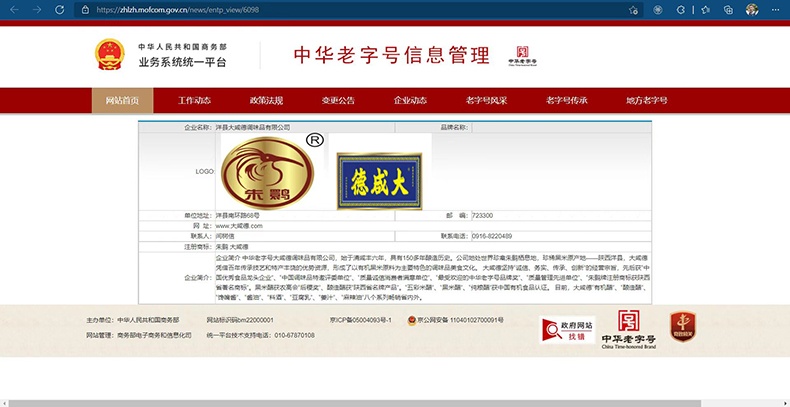Open the Collections icon
The image size is (790, 407).
728,10
